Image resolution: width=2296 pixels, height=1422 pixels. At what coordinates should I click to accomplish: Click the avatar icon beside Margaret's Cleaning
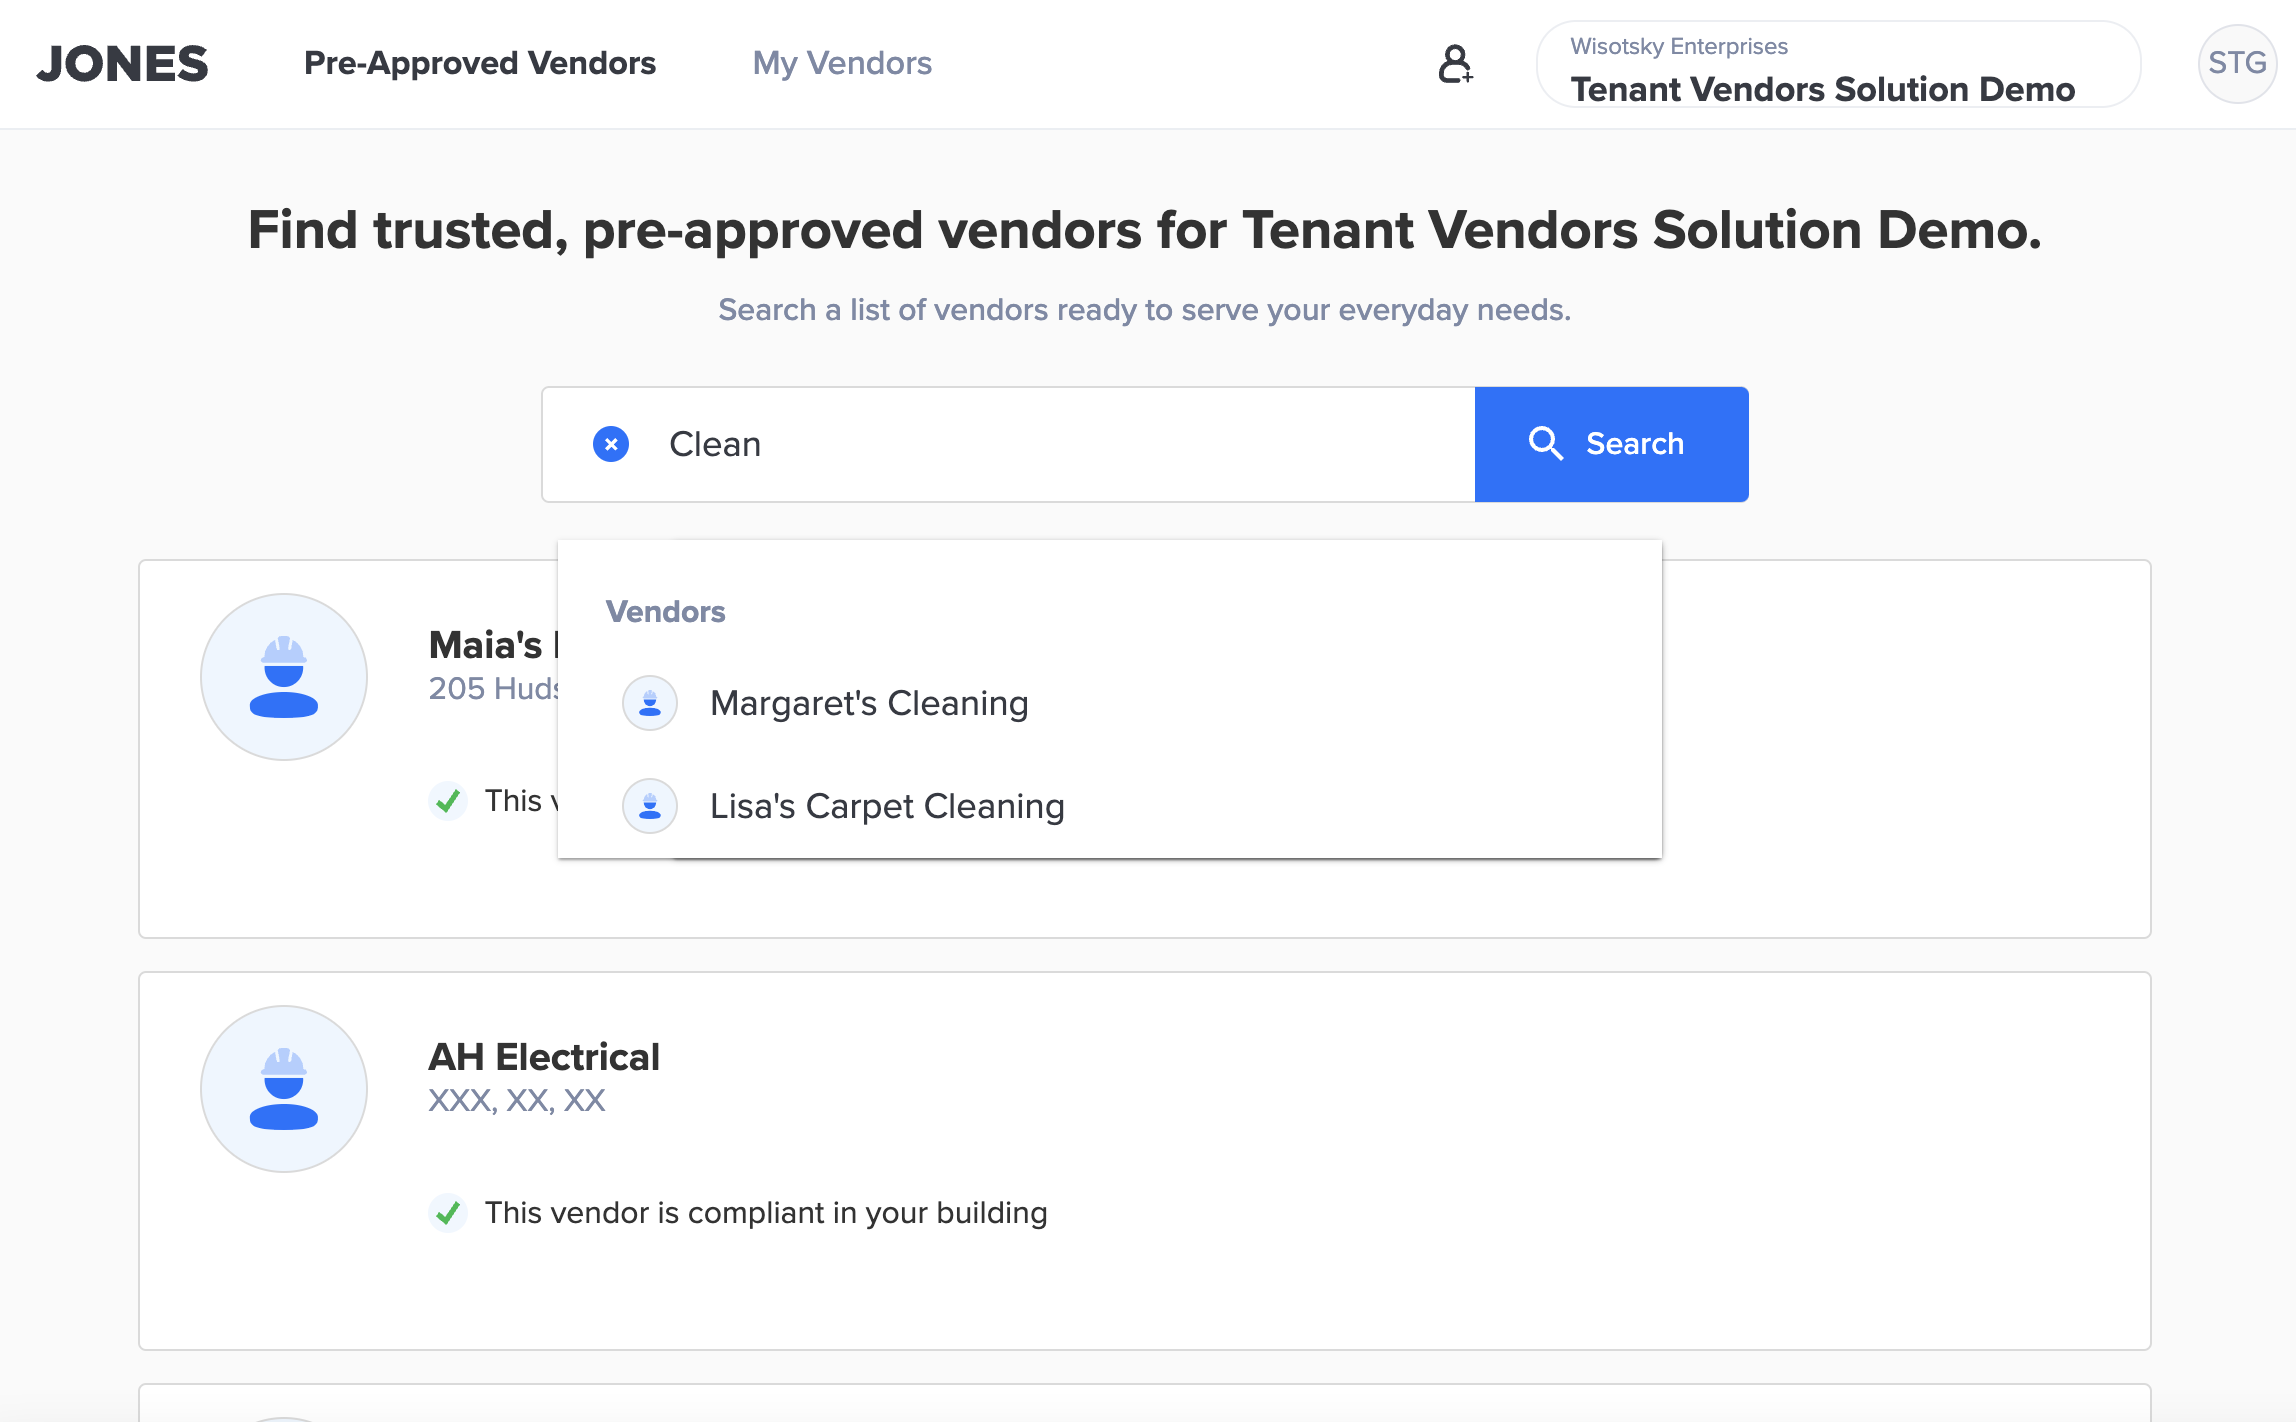pyautogui.click(x=650, y=703)
